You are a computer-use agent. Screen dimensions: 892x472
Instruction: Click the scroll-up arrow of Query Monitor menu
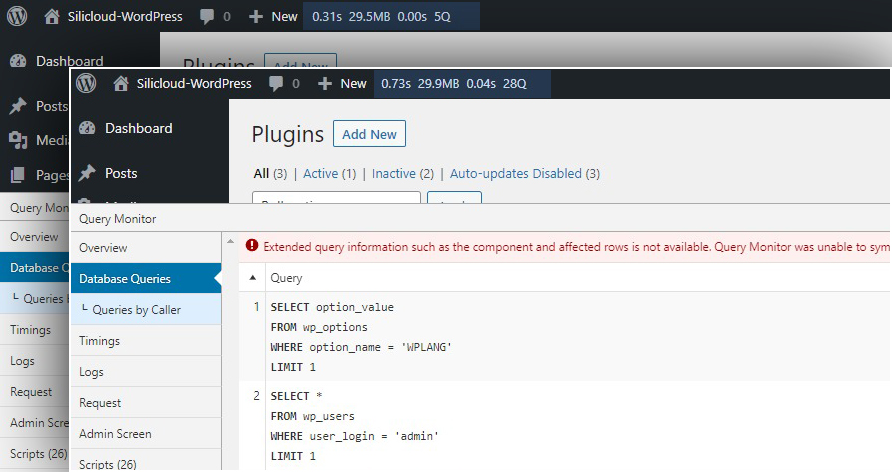click(x=230, y=241)
